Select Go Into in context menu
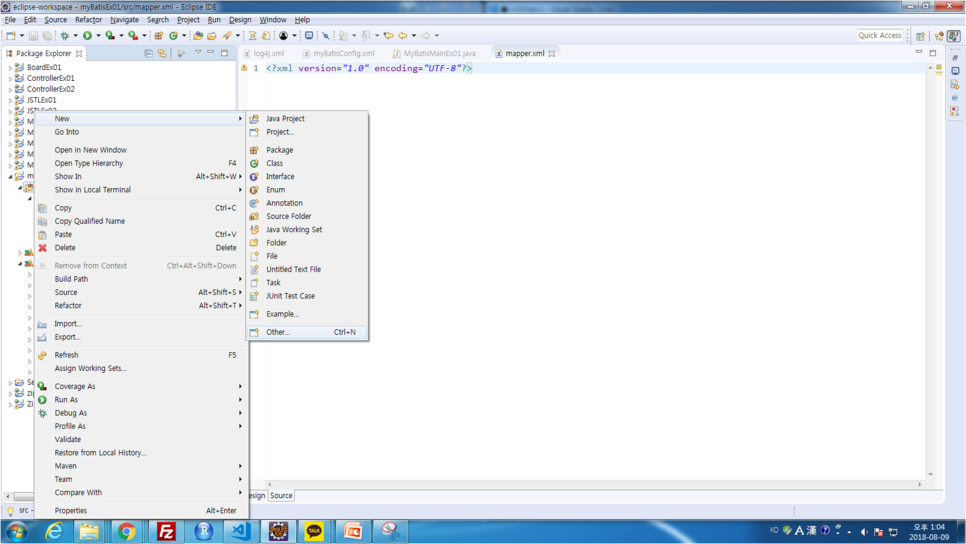This screenshot has width=966, height=544. (x=140, y=132)
